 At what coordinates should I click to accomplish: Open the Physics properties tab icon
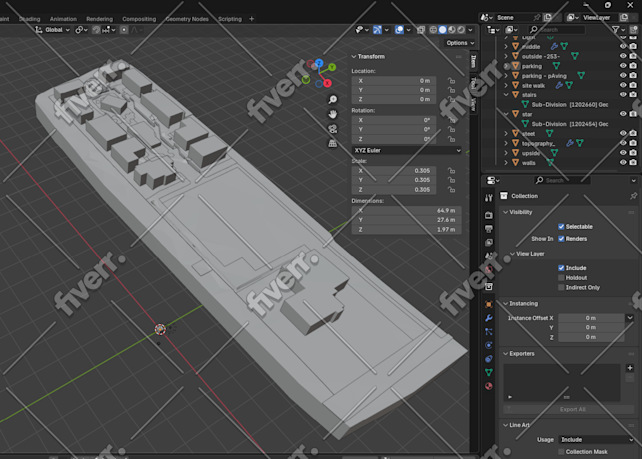click(488, 345)
